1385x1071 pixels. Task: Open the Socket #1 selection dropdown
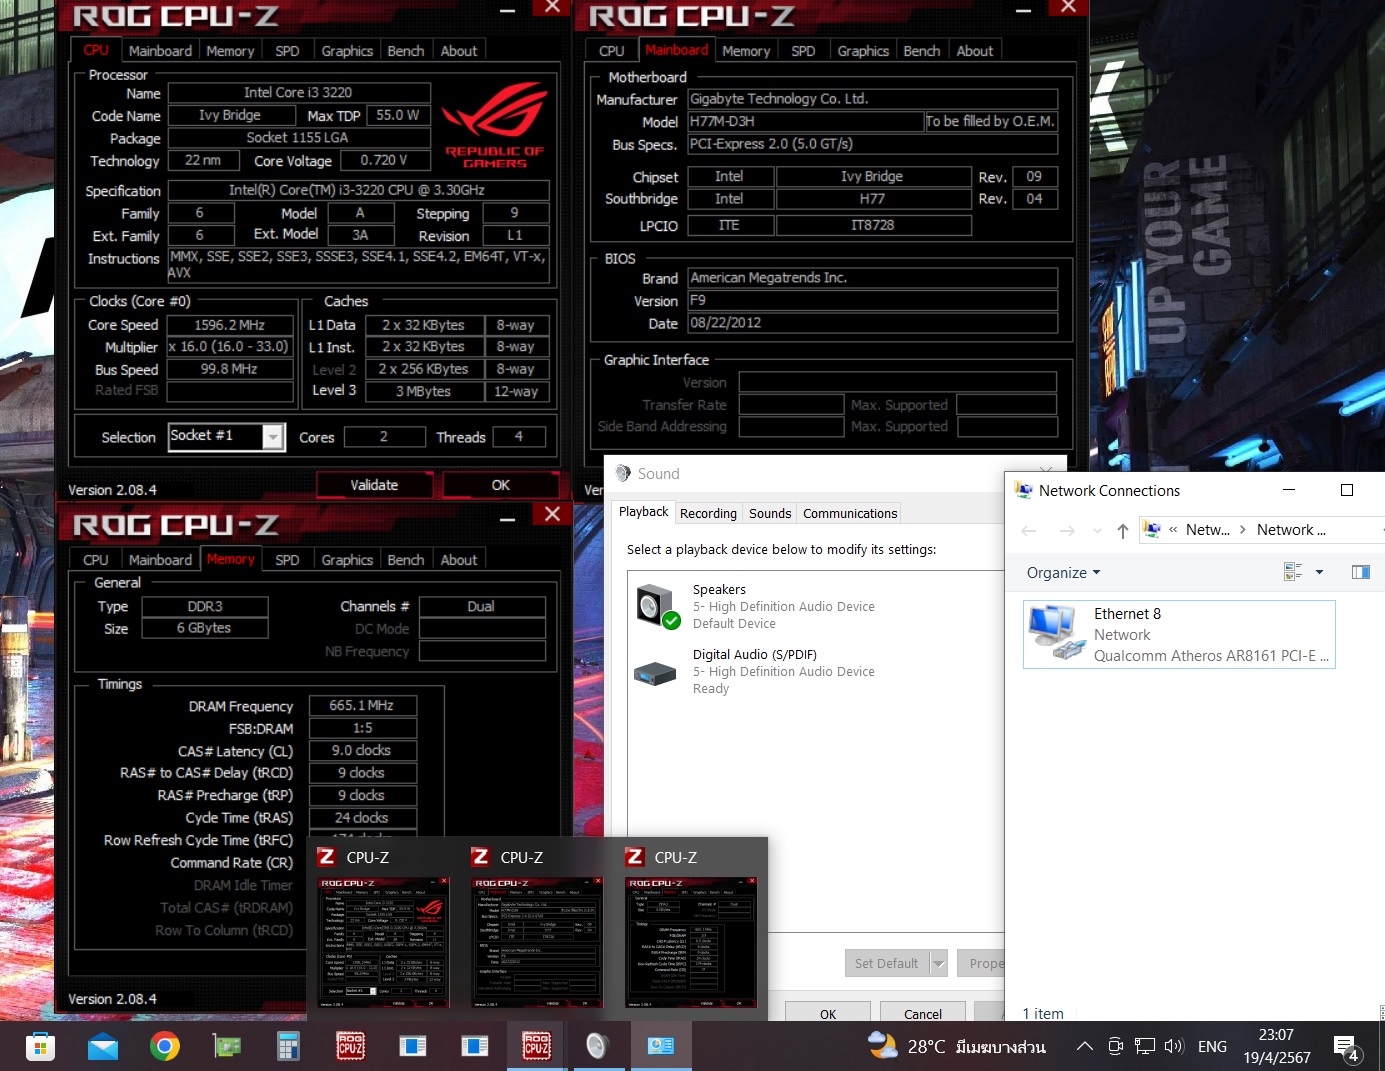[x=273, y=437]
